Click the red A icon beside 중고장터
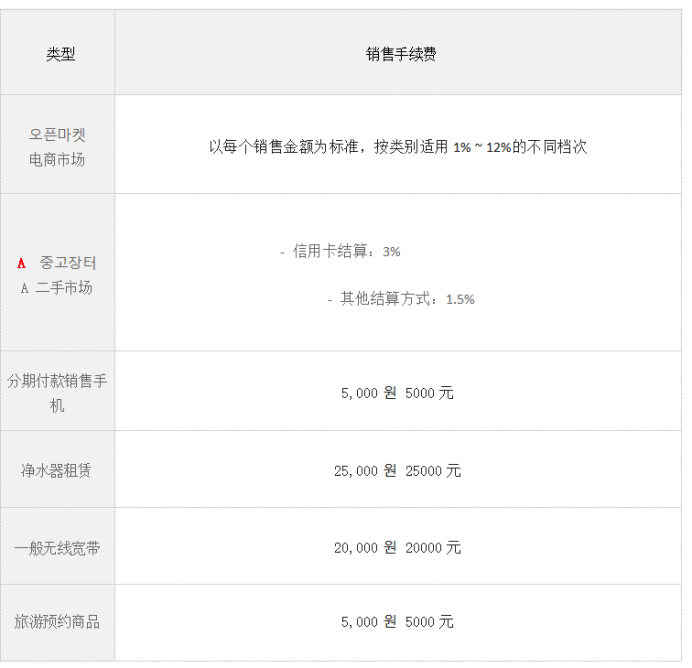Image resolution: width=692 pixels, height=668 pixels. (22, 263)
